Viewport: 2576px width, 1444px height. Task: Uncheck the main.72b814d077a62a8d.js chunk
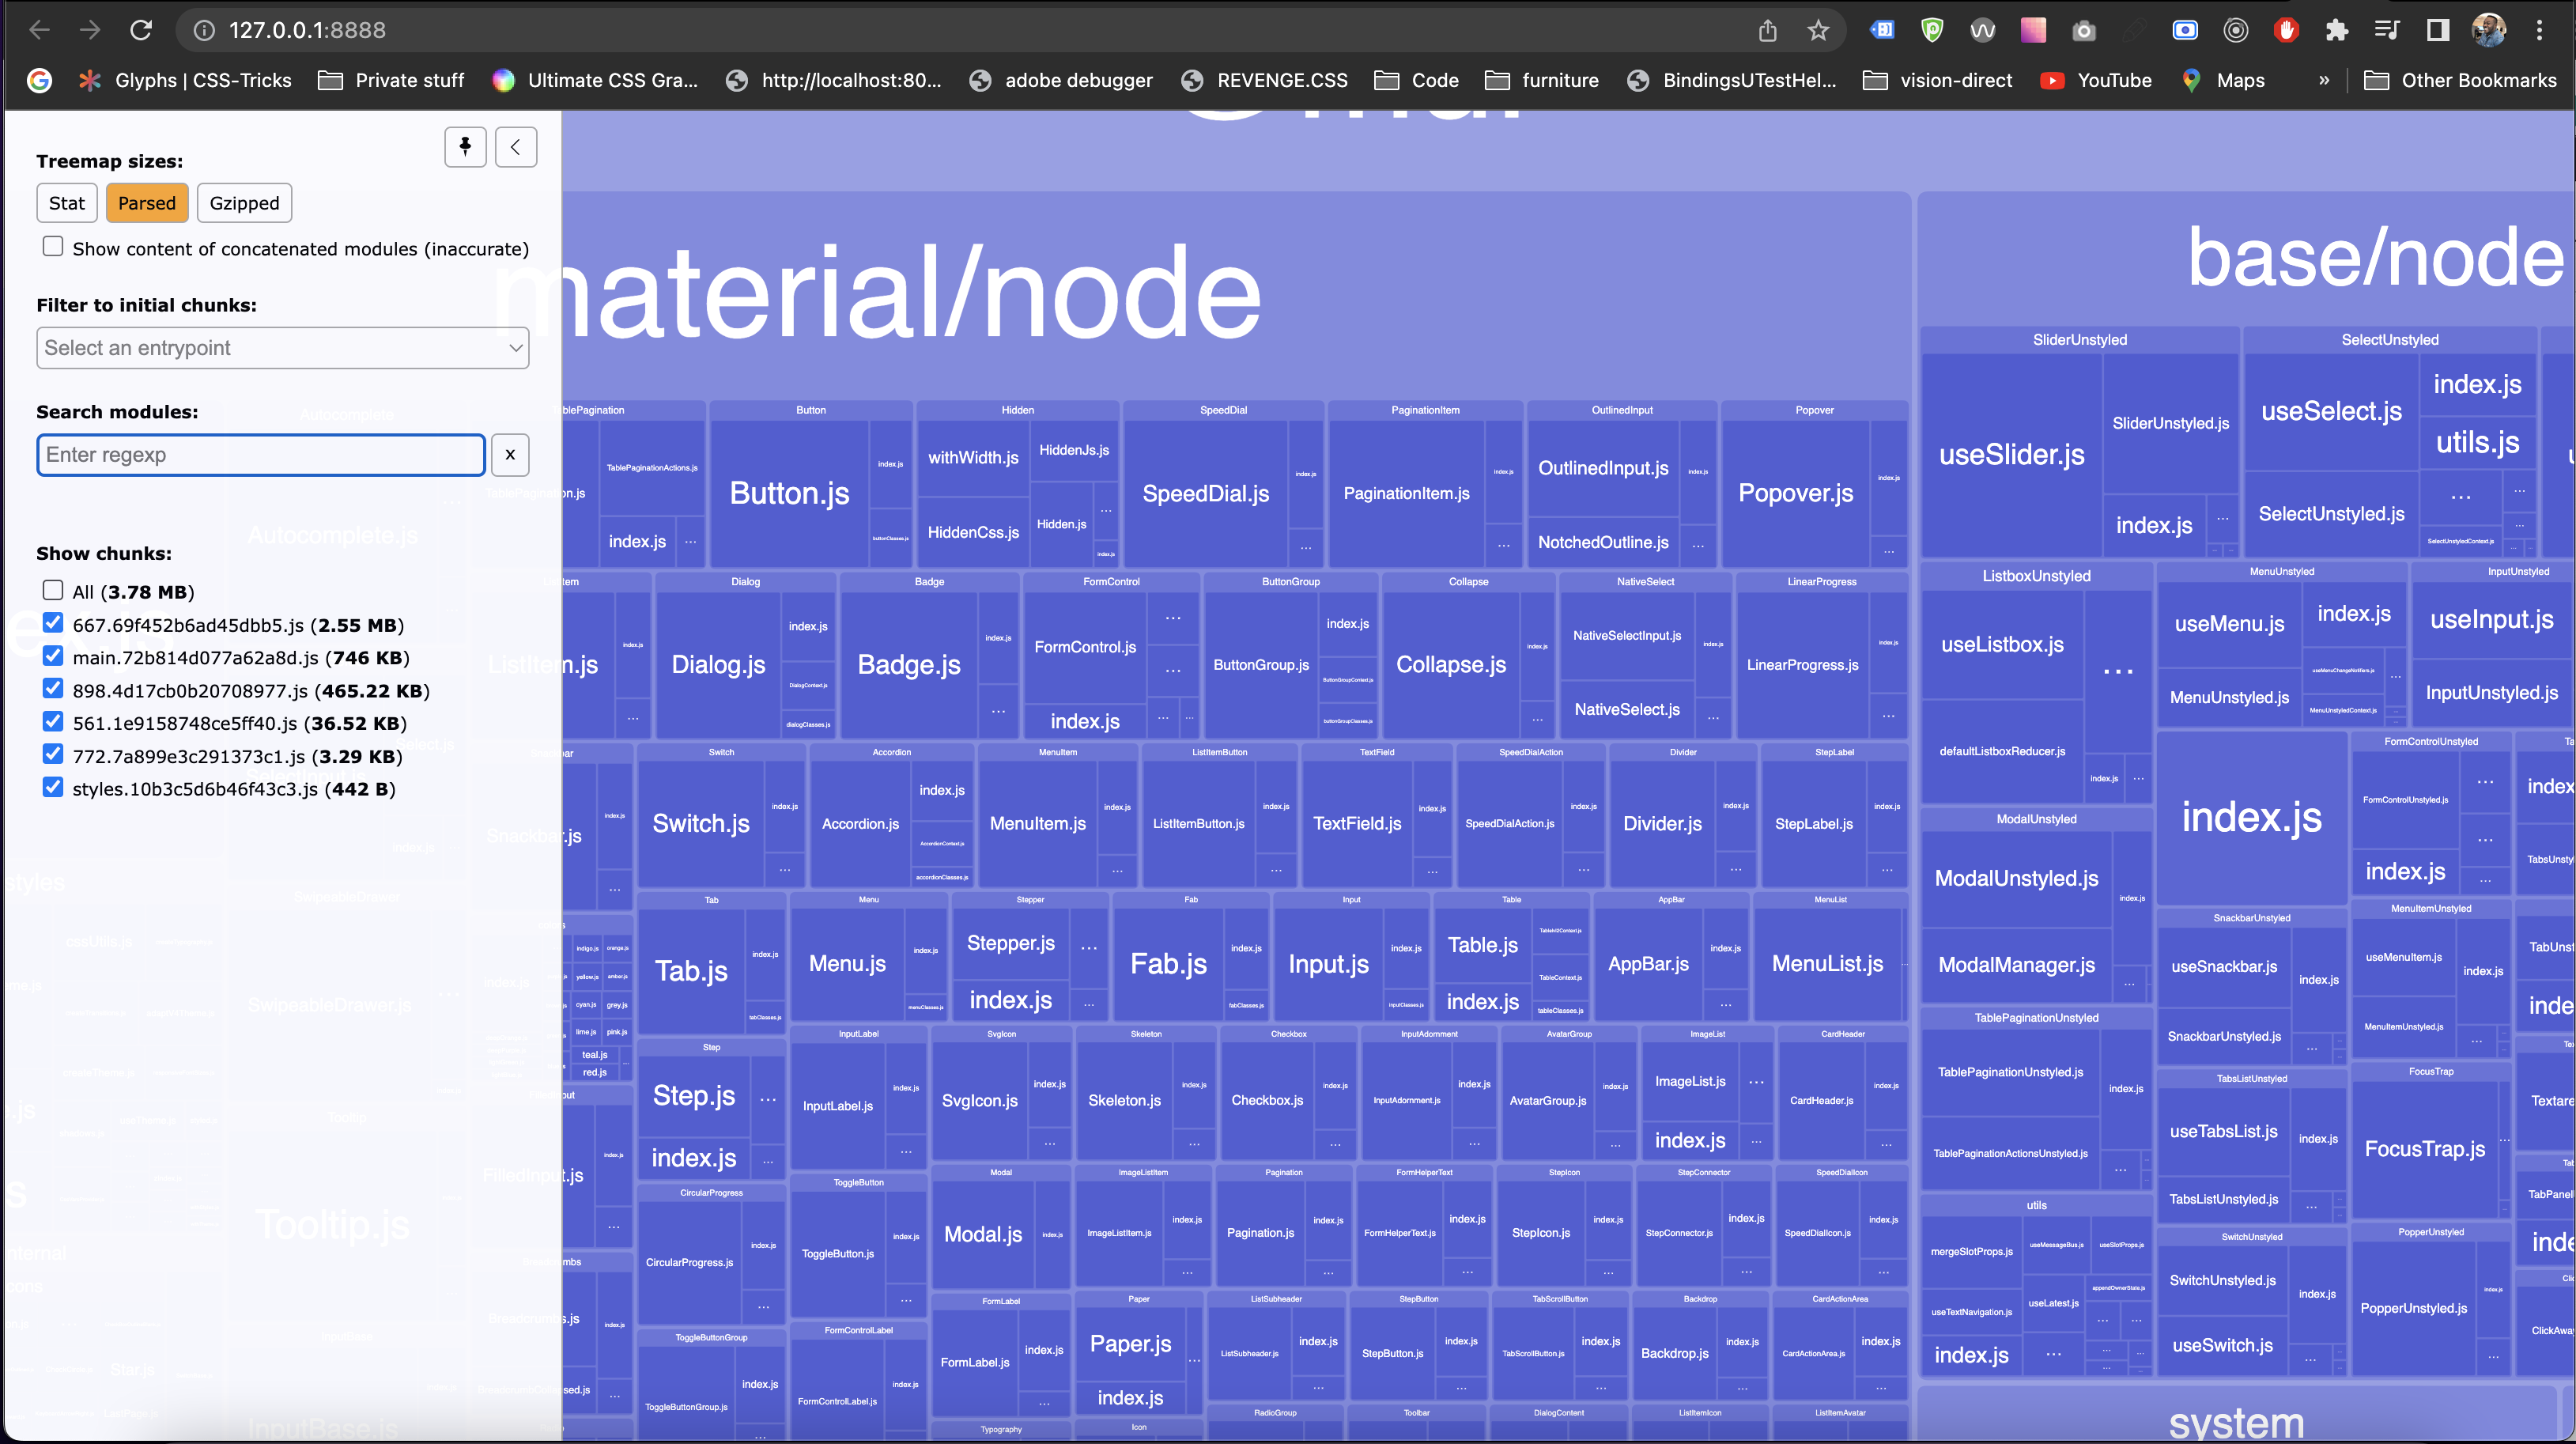pyautogui.click(x=53, y=656)
